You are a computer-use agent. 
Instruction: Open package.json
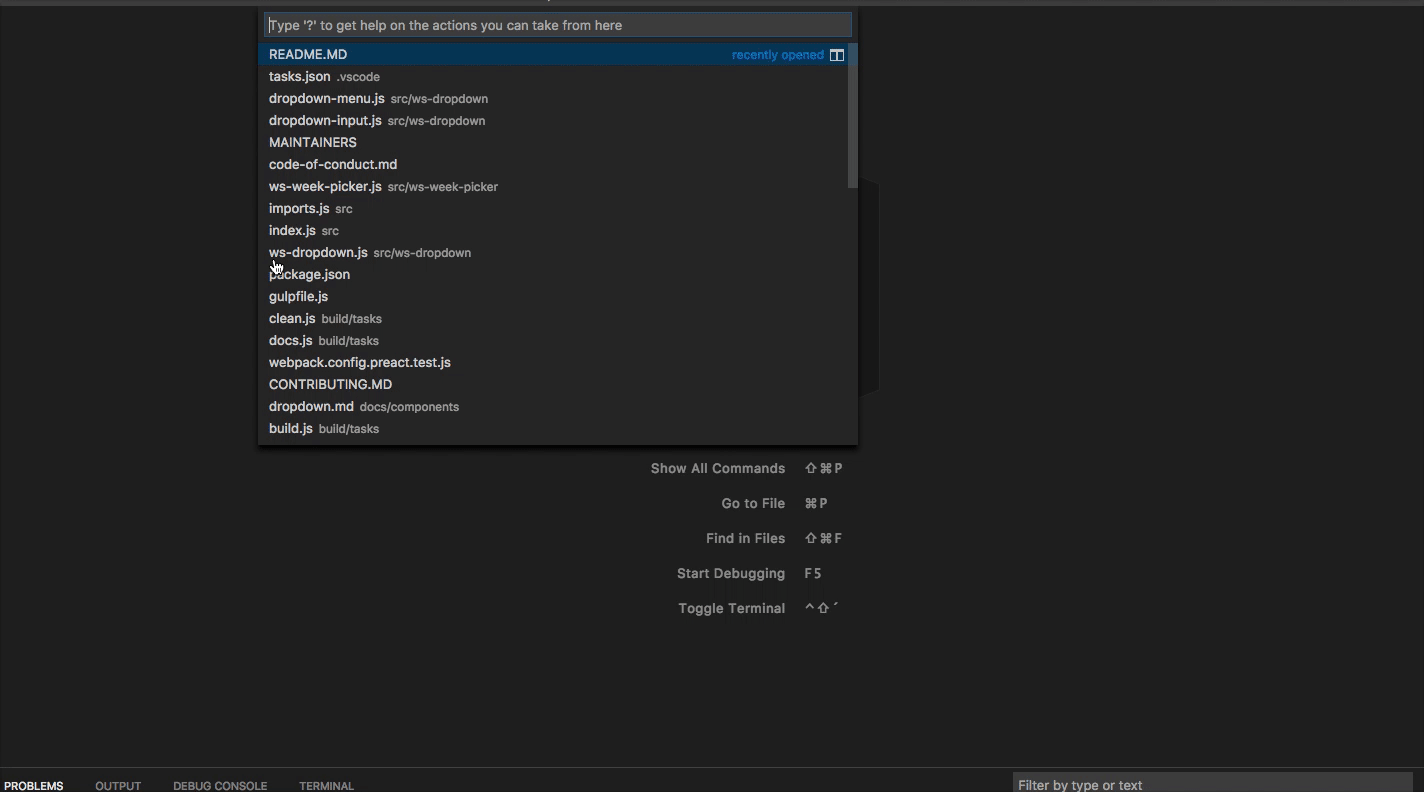tap(553, 275)
